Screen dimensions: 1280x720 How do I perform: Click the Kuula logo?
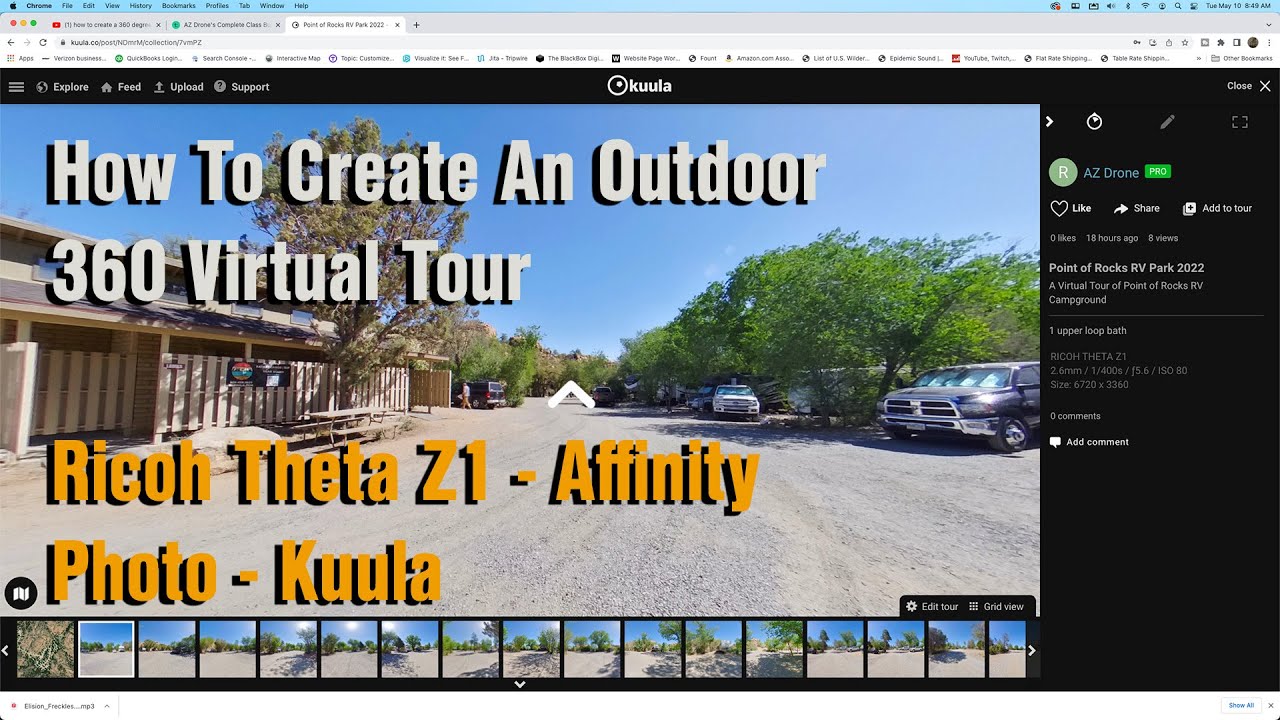point(640,86)
